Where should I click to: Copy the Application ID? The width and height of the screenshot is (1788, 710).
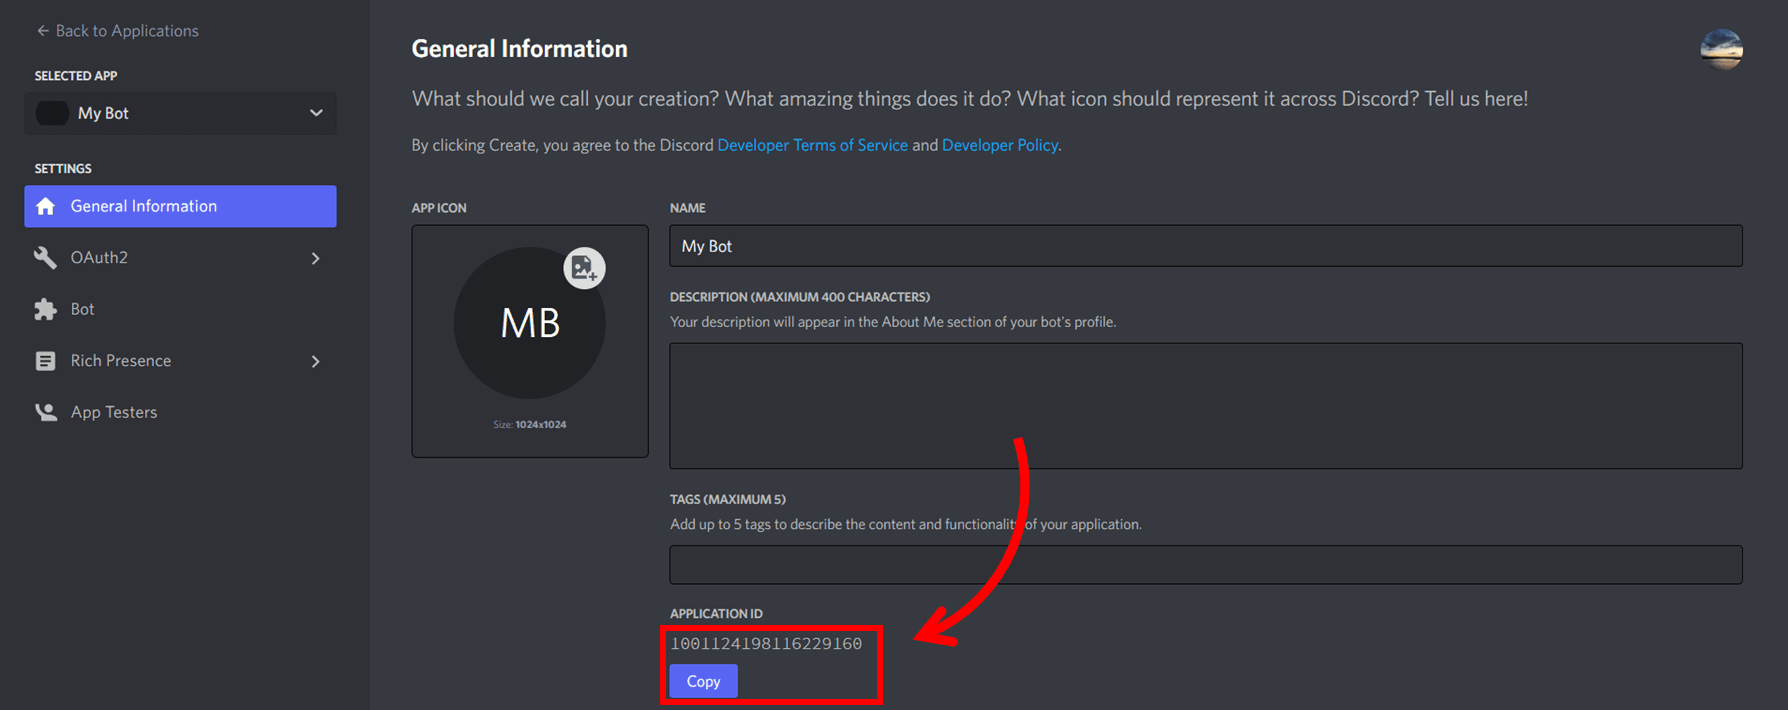(703, 681)
